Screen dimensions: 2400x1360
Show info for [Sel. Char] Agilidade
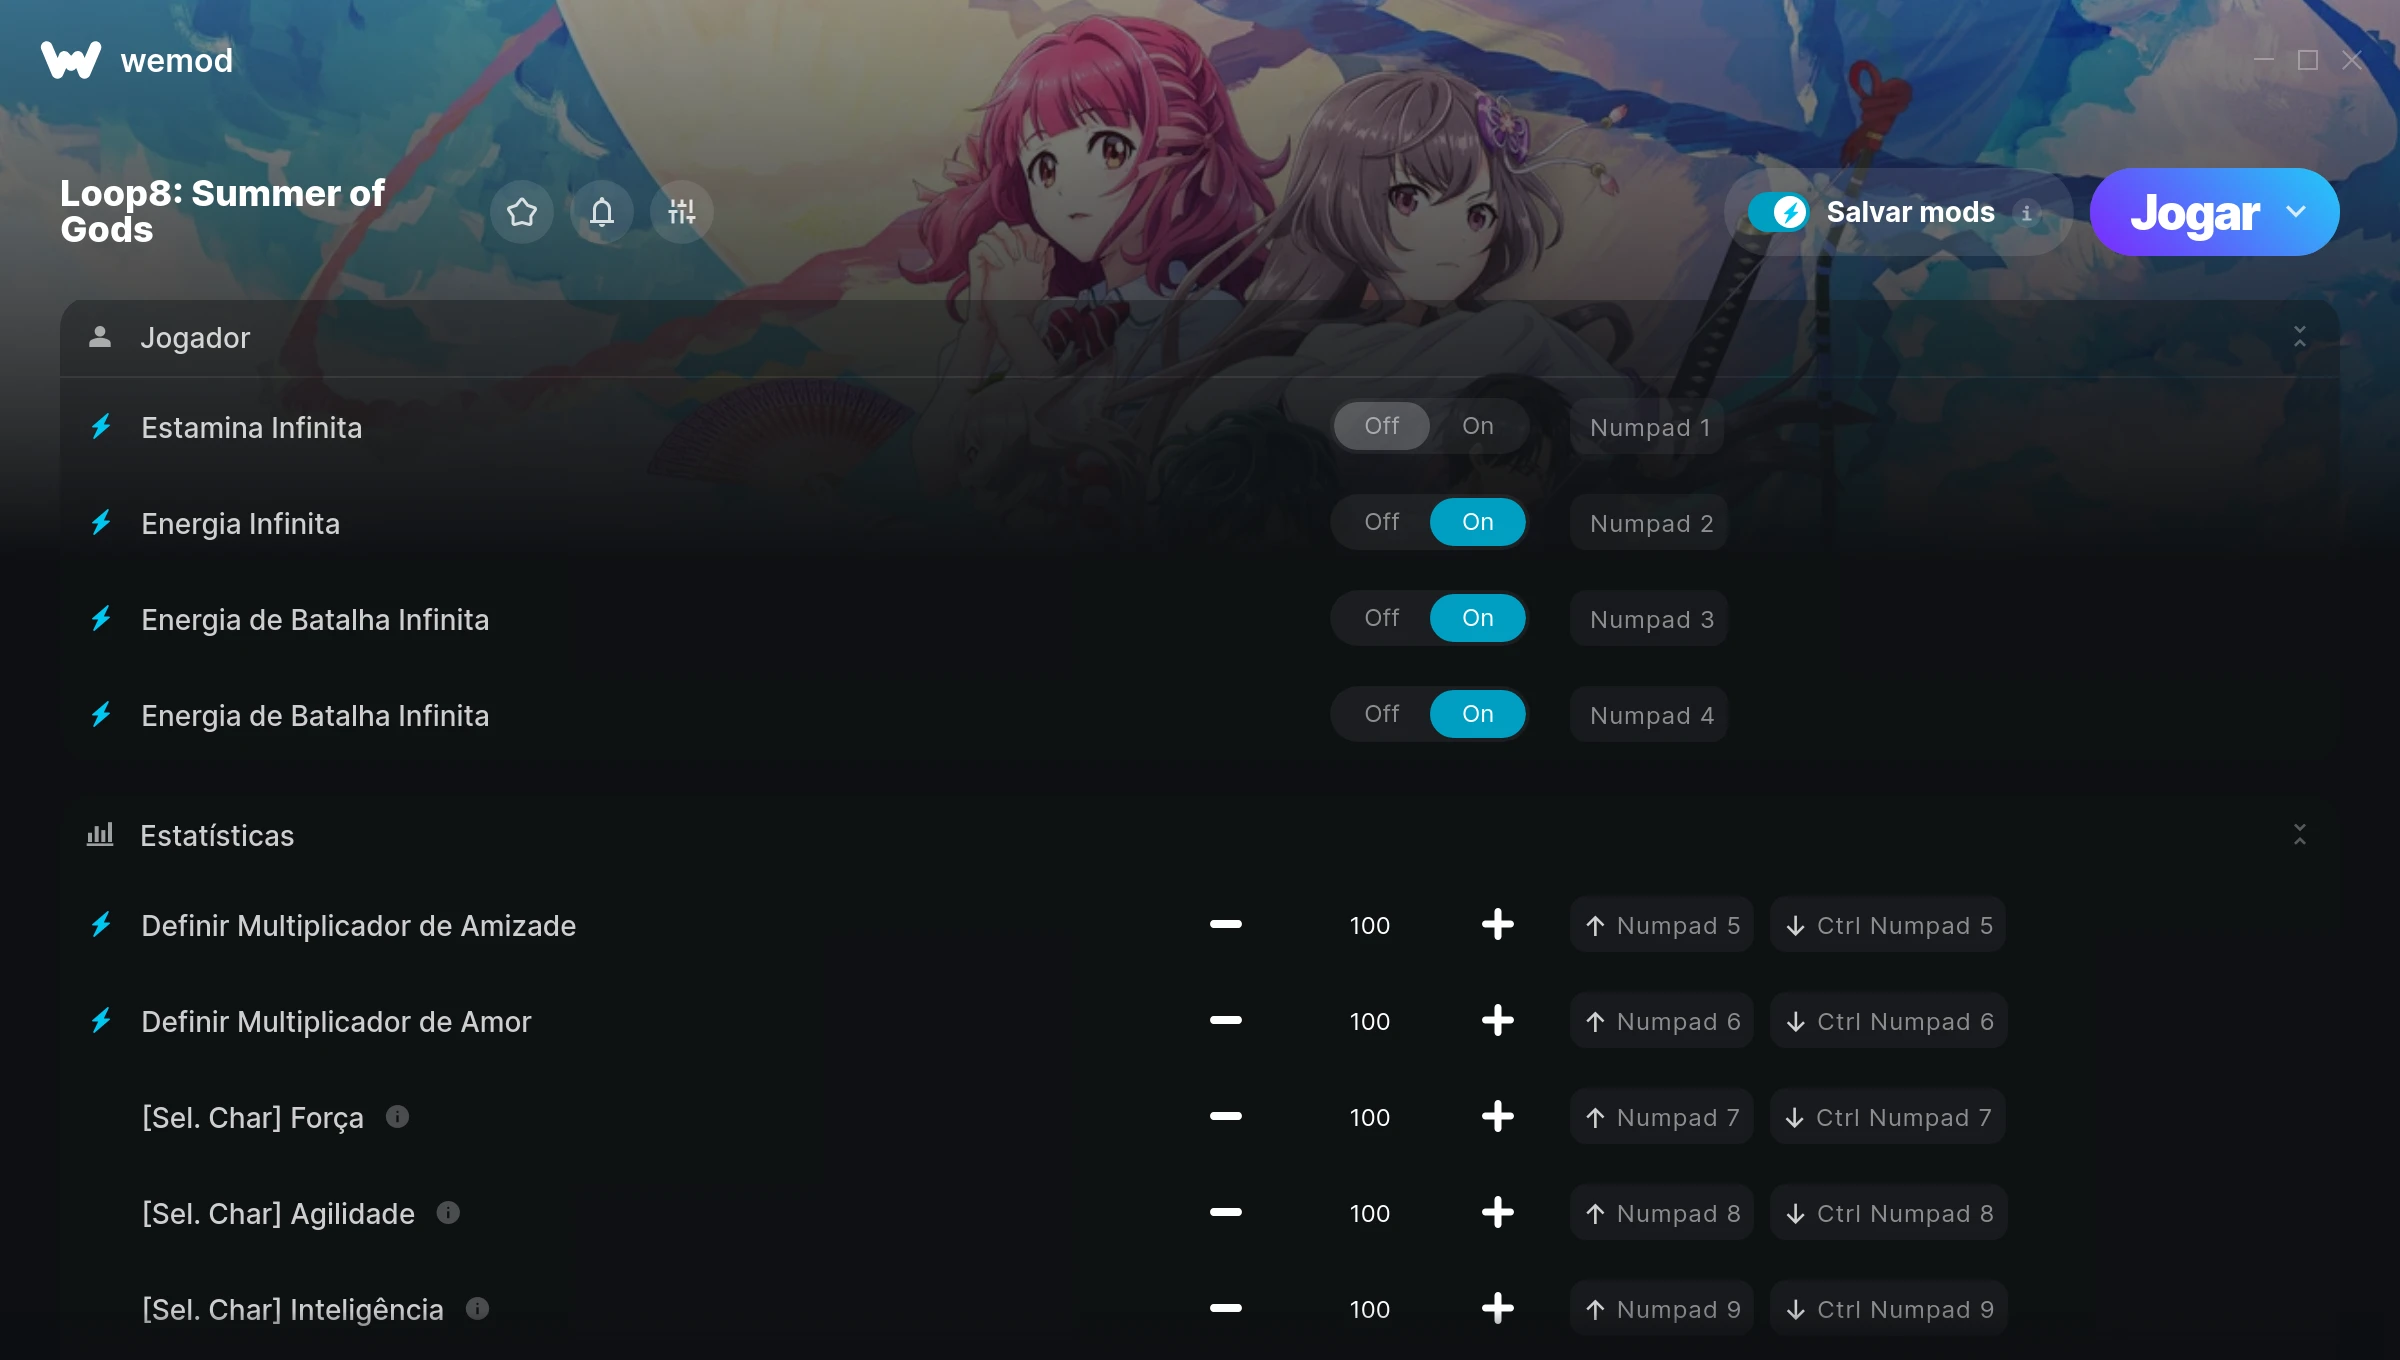448,1213
